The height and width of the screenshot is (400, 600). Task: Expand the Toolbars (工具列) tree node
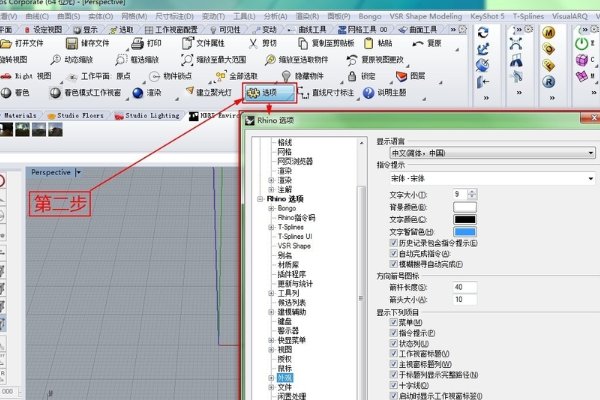coord(271,293)
